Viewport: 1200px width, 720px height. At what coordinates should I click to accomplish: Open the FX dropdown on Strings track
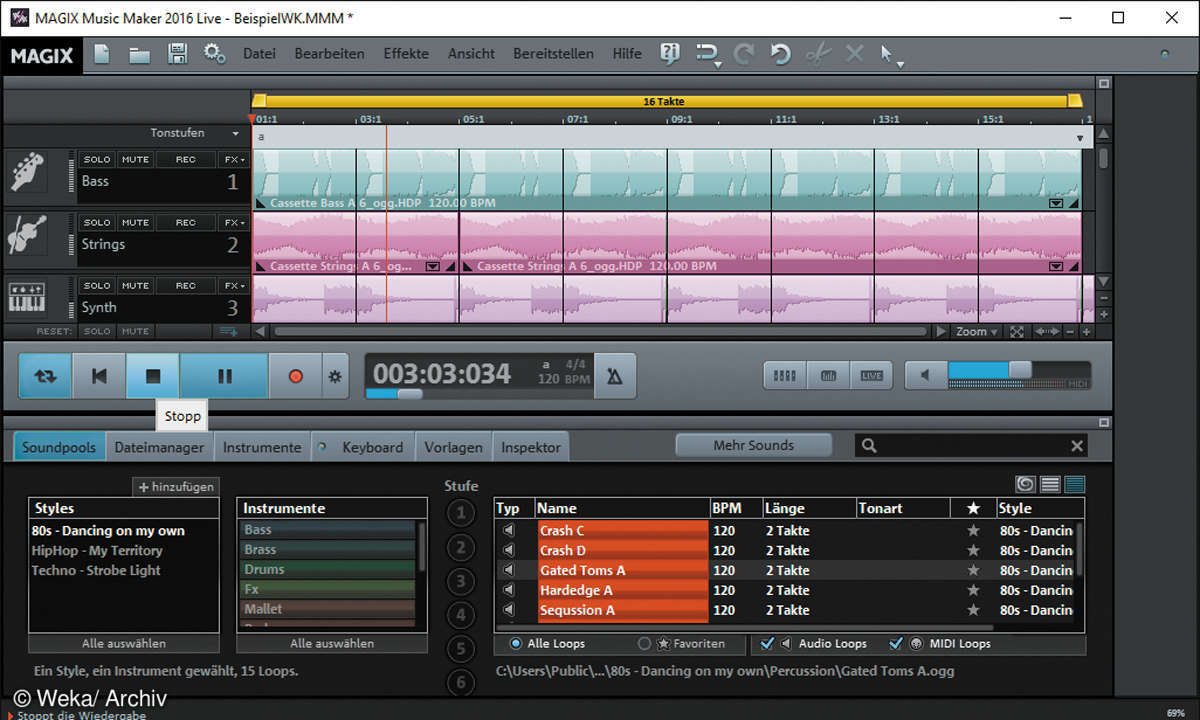[x=233, y=223]
